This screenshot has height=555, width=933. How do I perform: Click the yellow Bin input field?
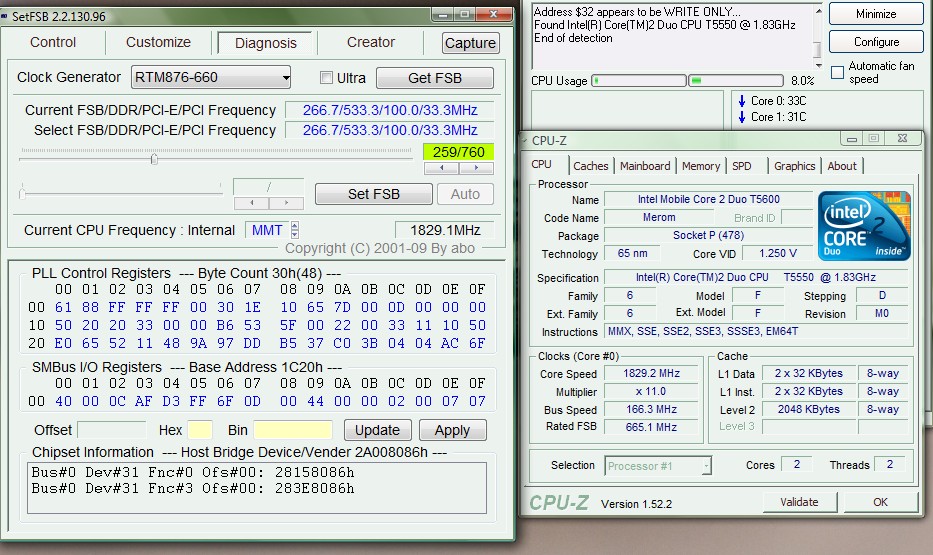click(293, 429)
